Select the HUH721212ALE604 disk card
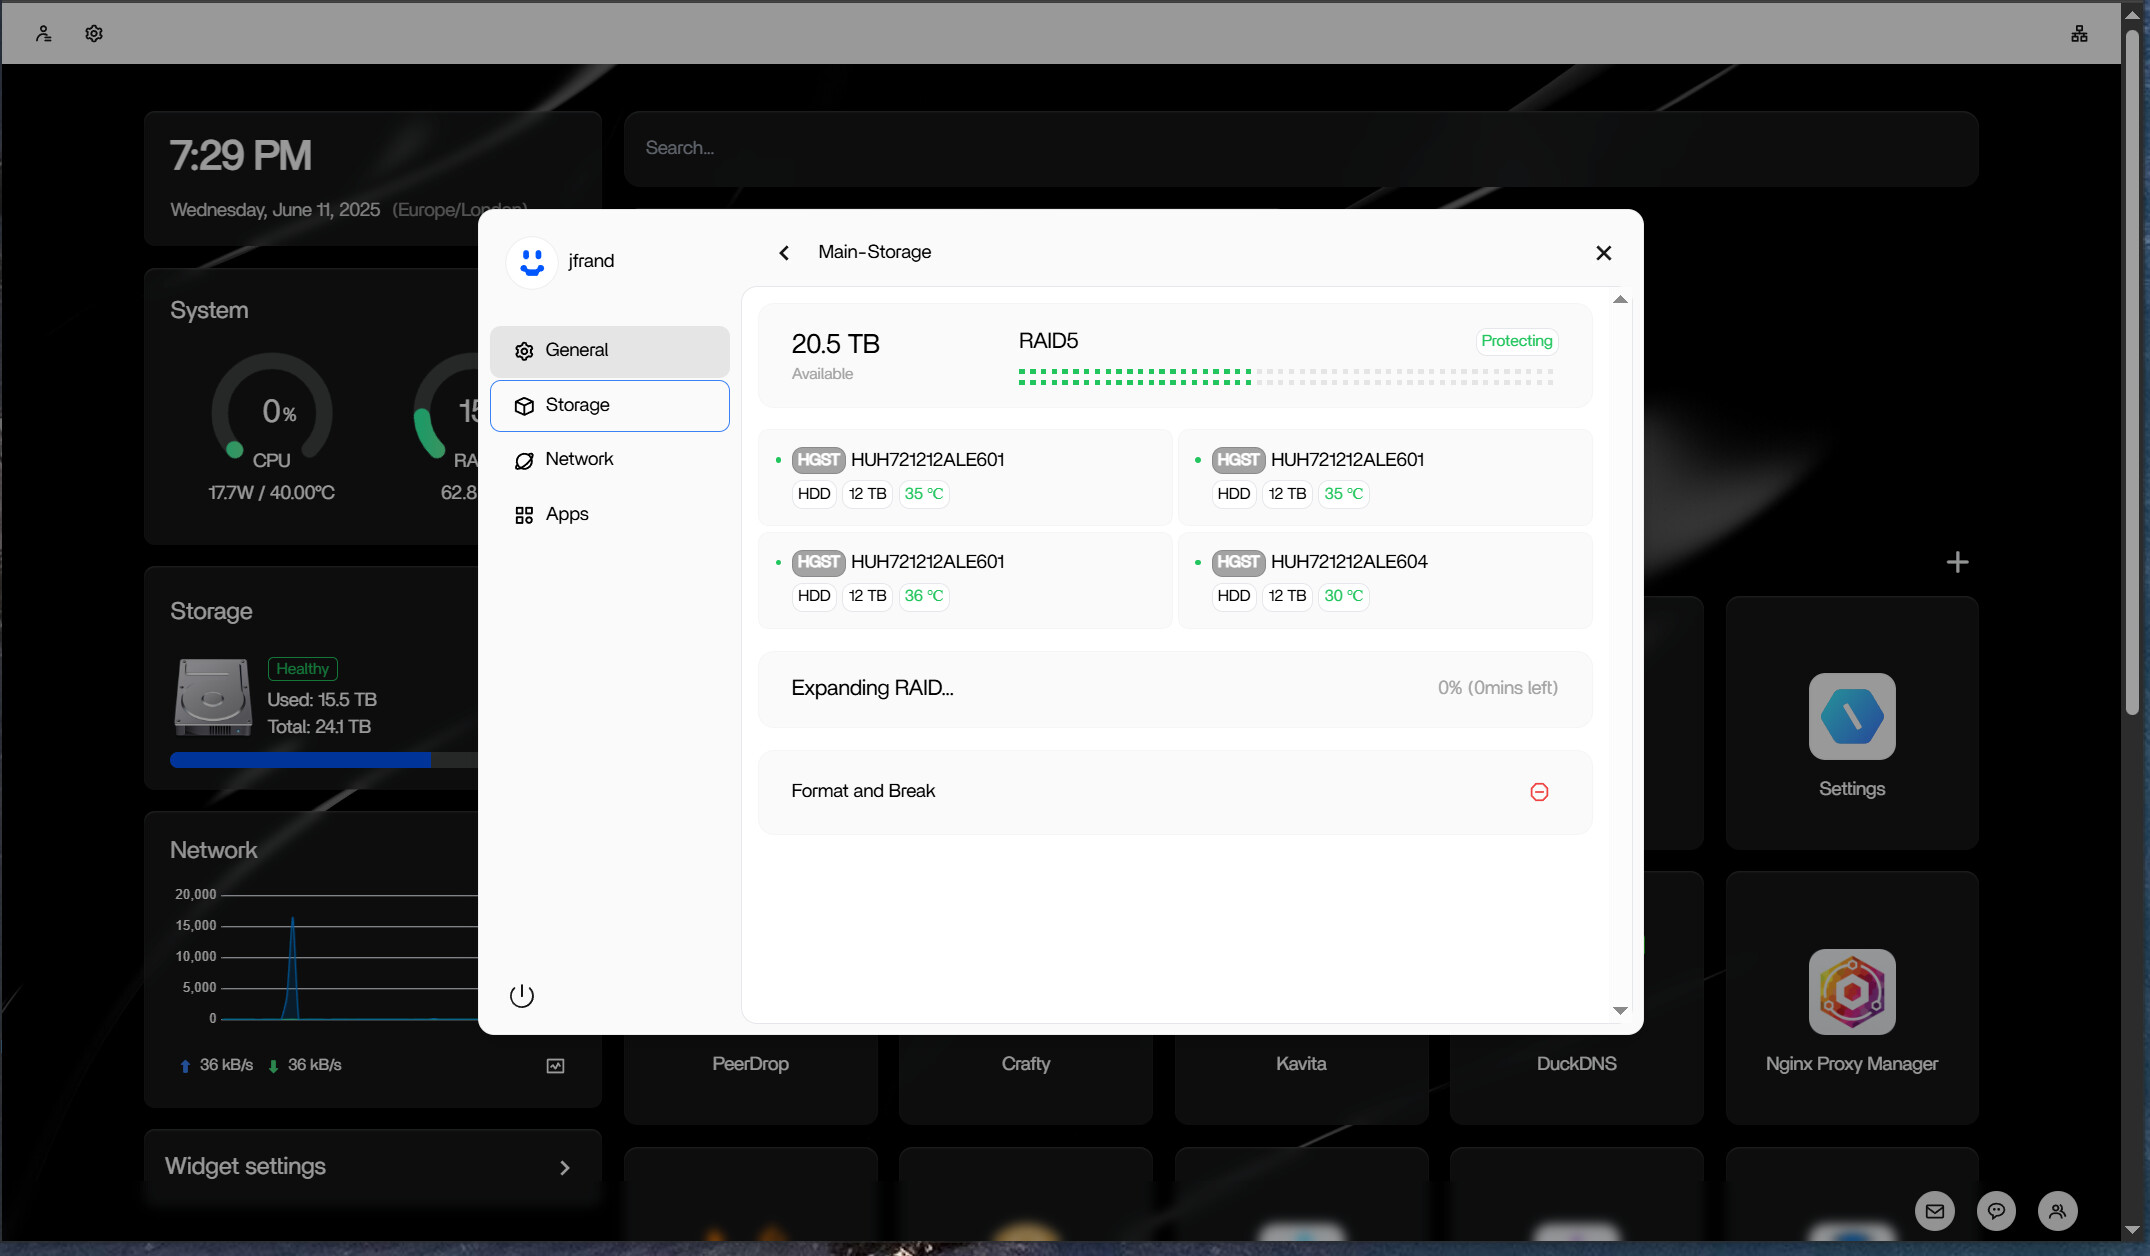This screenshot has height=1256, width=2150. tap(1385, 580)
